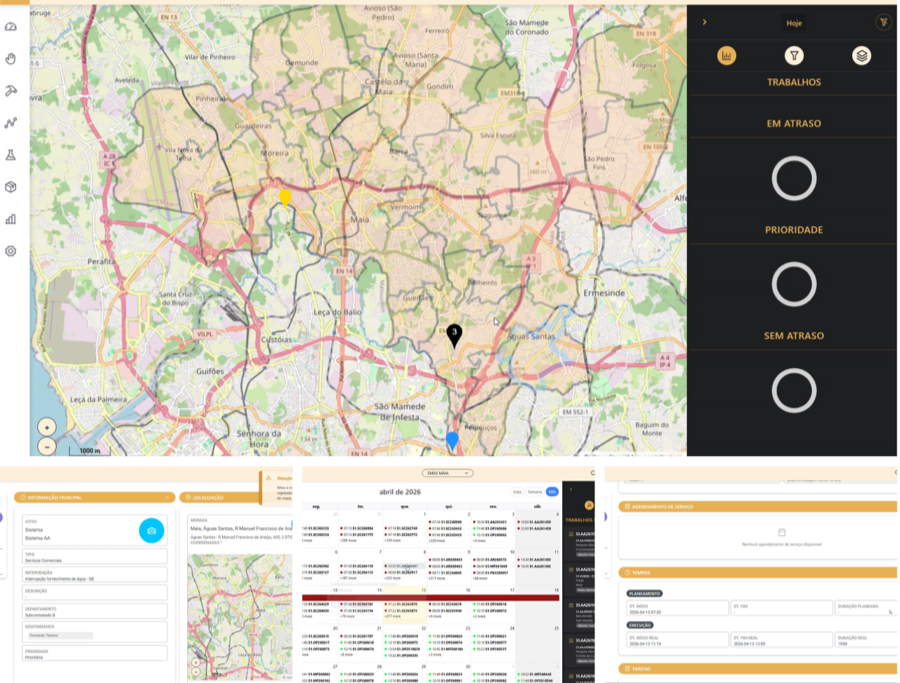Open the map layers icon in dark panel
The height and width of the screenshot is (683, 900).
coord(861,56)
